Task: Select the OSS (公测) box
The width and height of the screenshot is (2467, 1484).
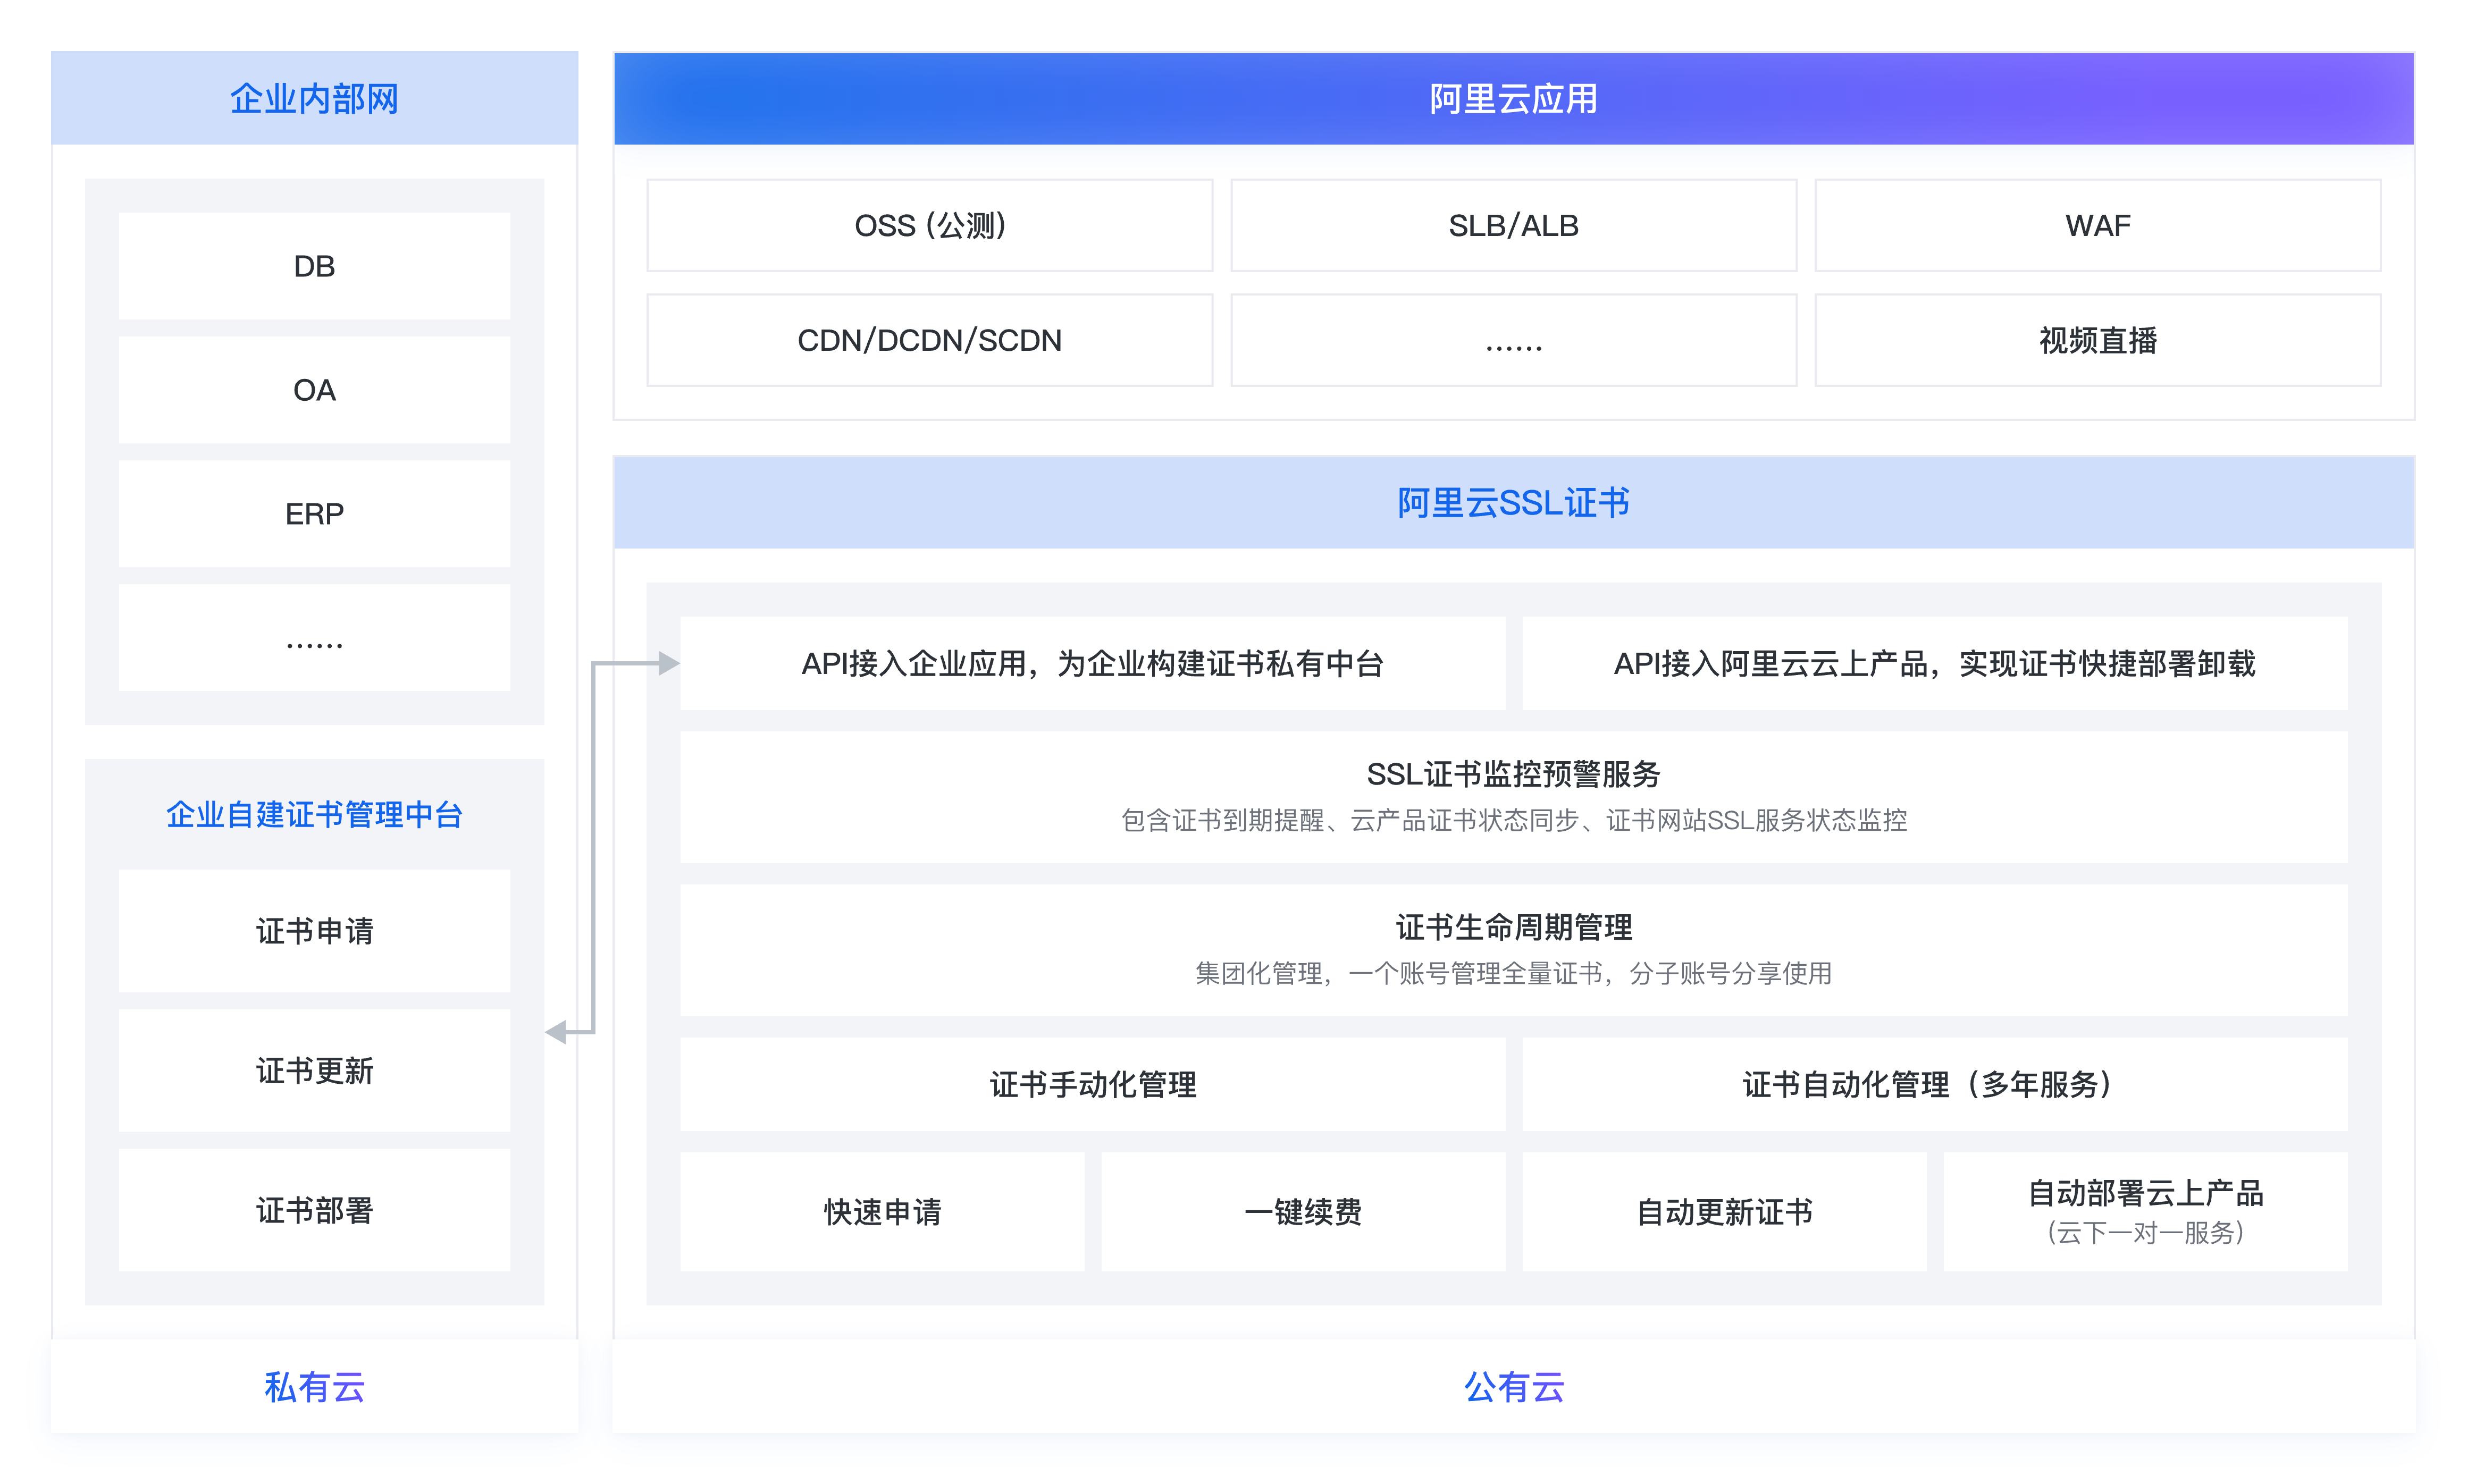Action: pos(929,226)
